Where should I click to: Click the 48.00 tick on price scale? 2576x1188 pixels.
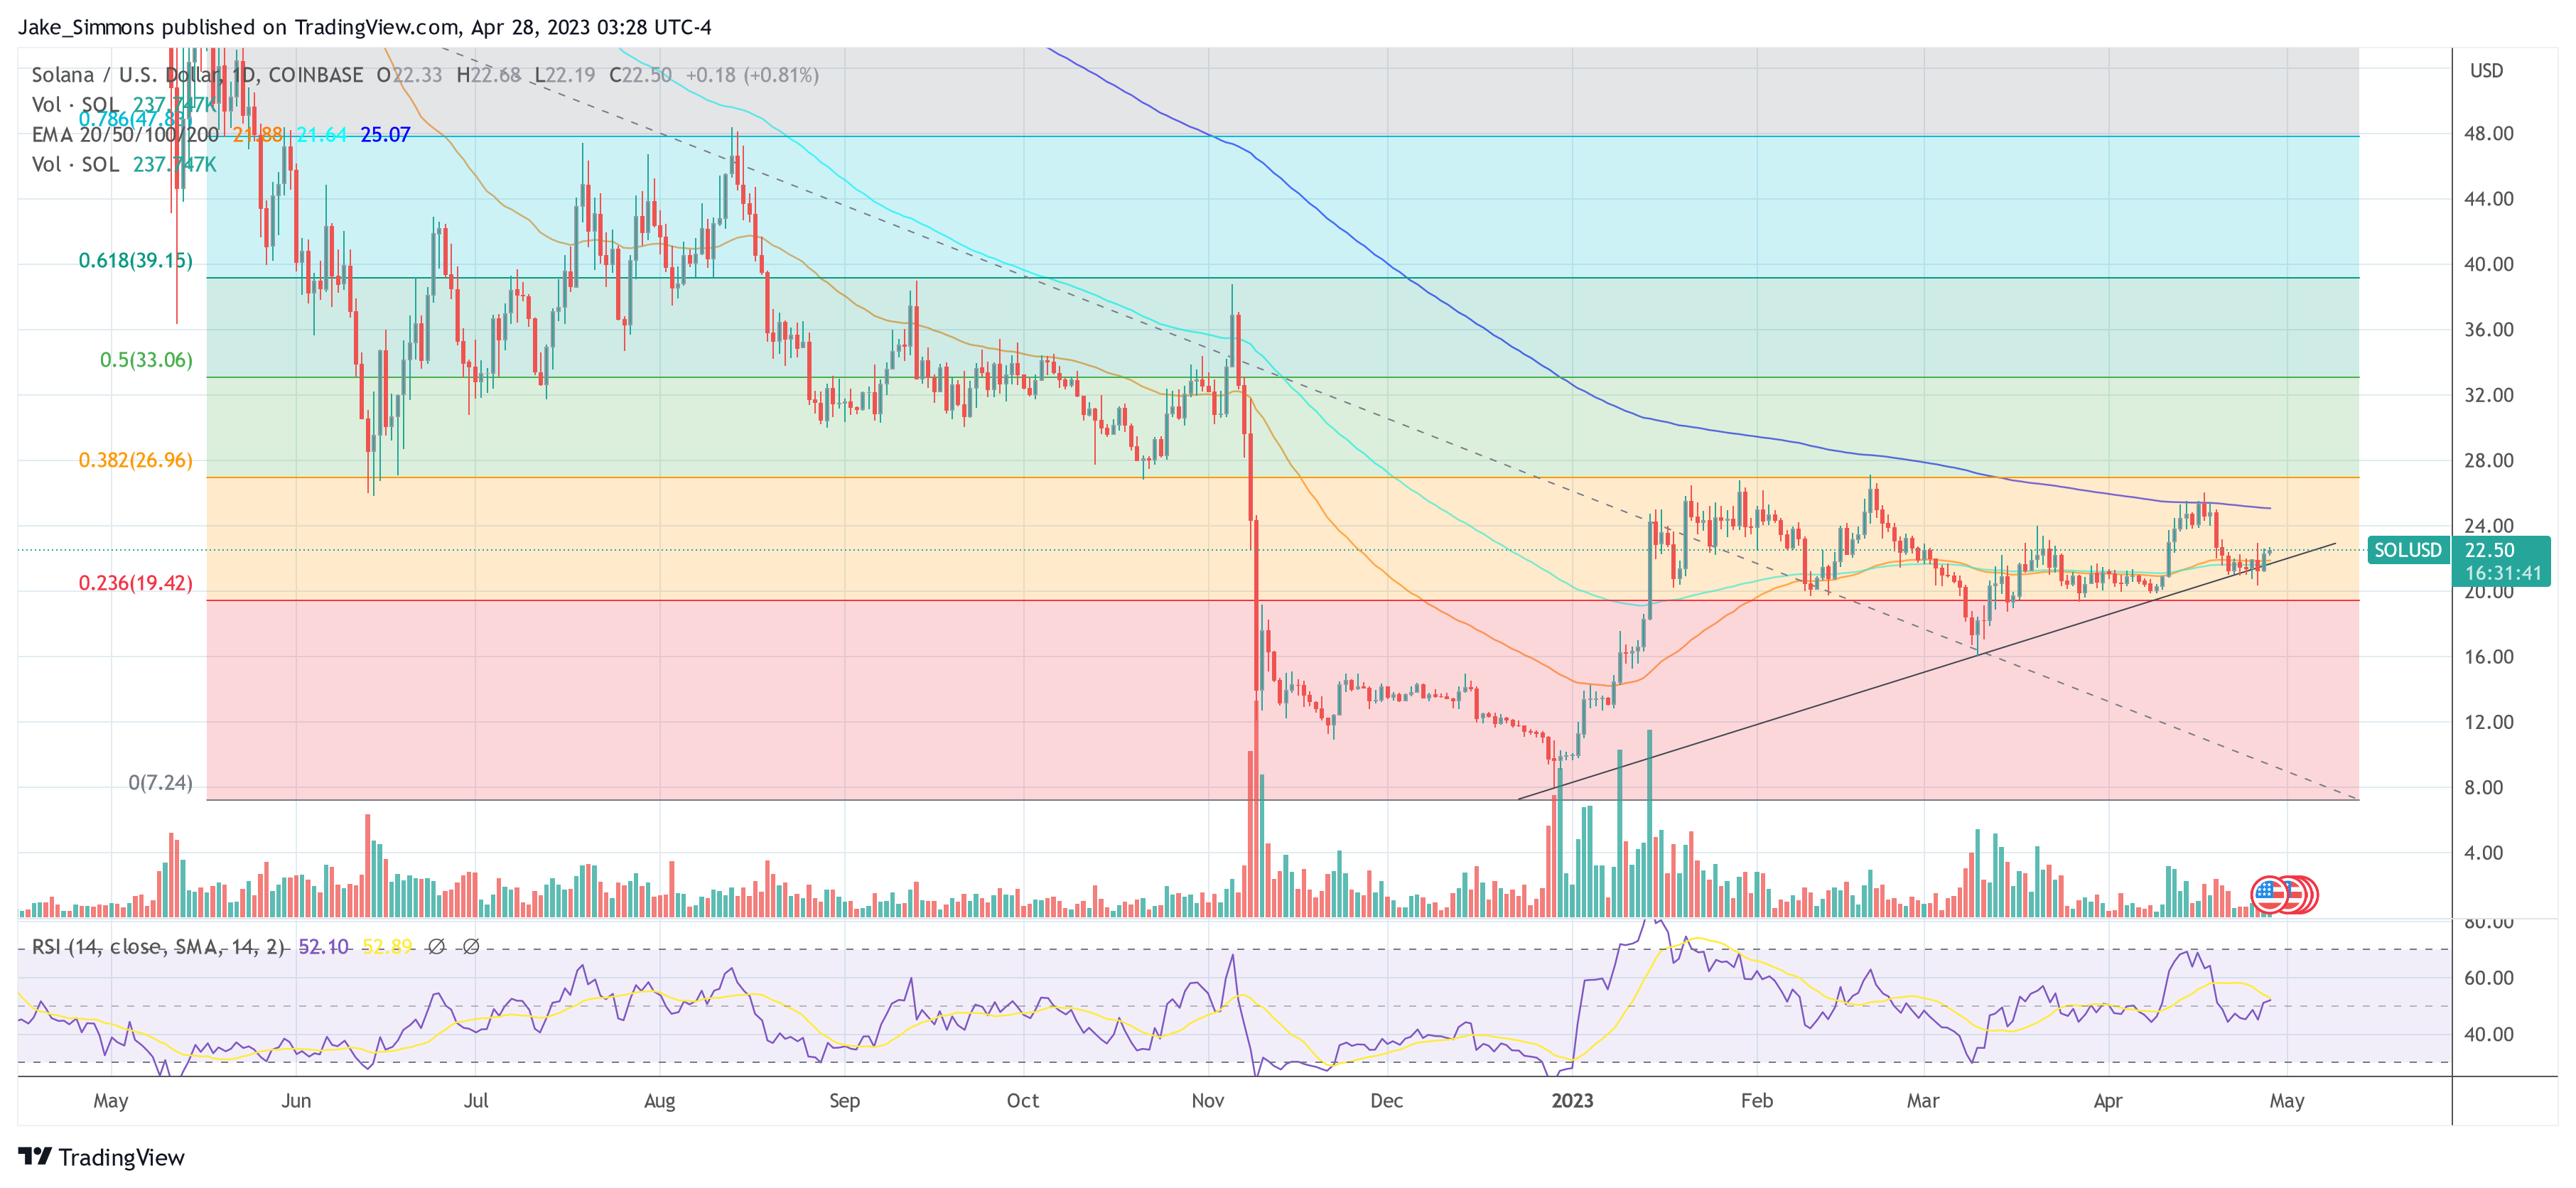pyautogui.click(x=2488, y=134)
